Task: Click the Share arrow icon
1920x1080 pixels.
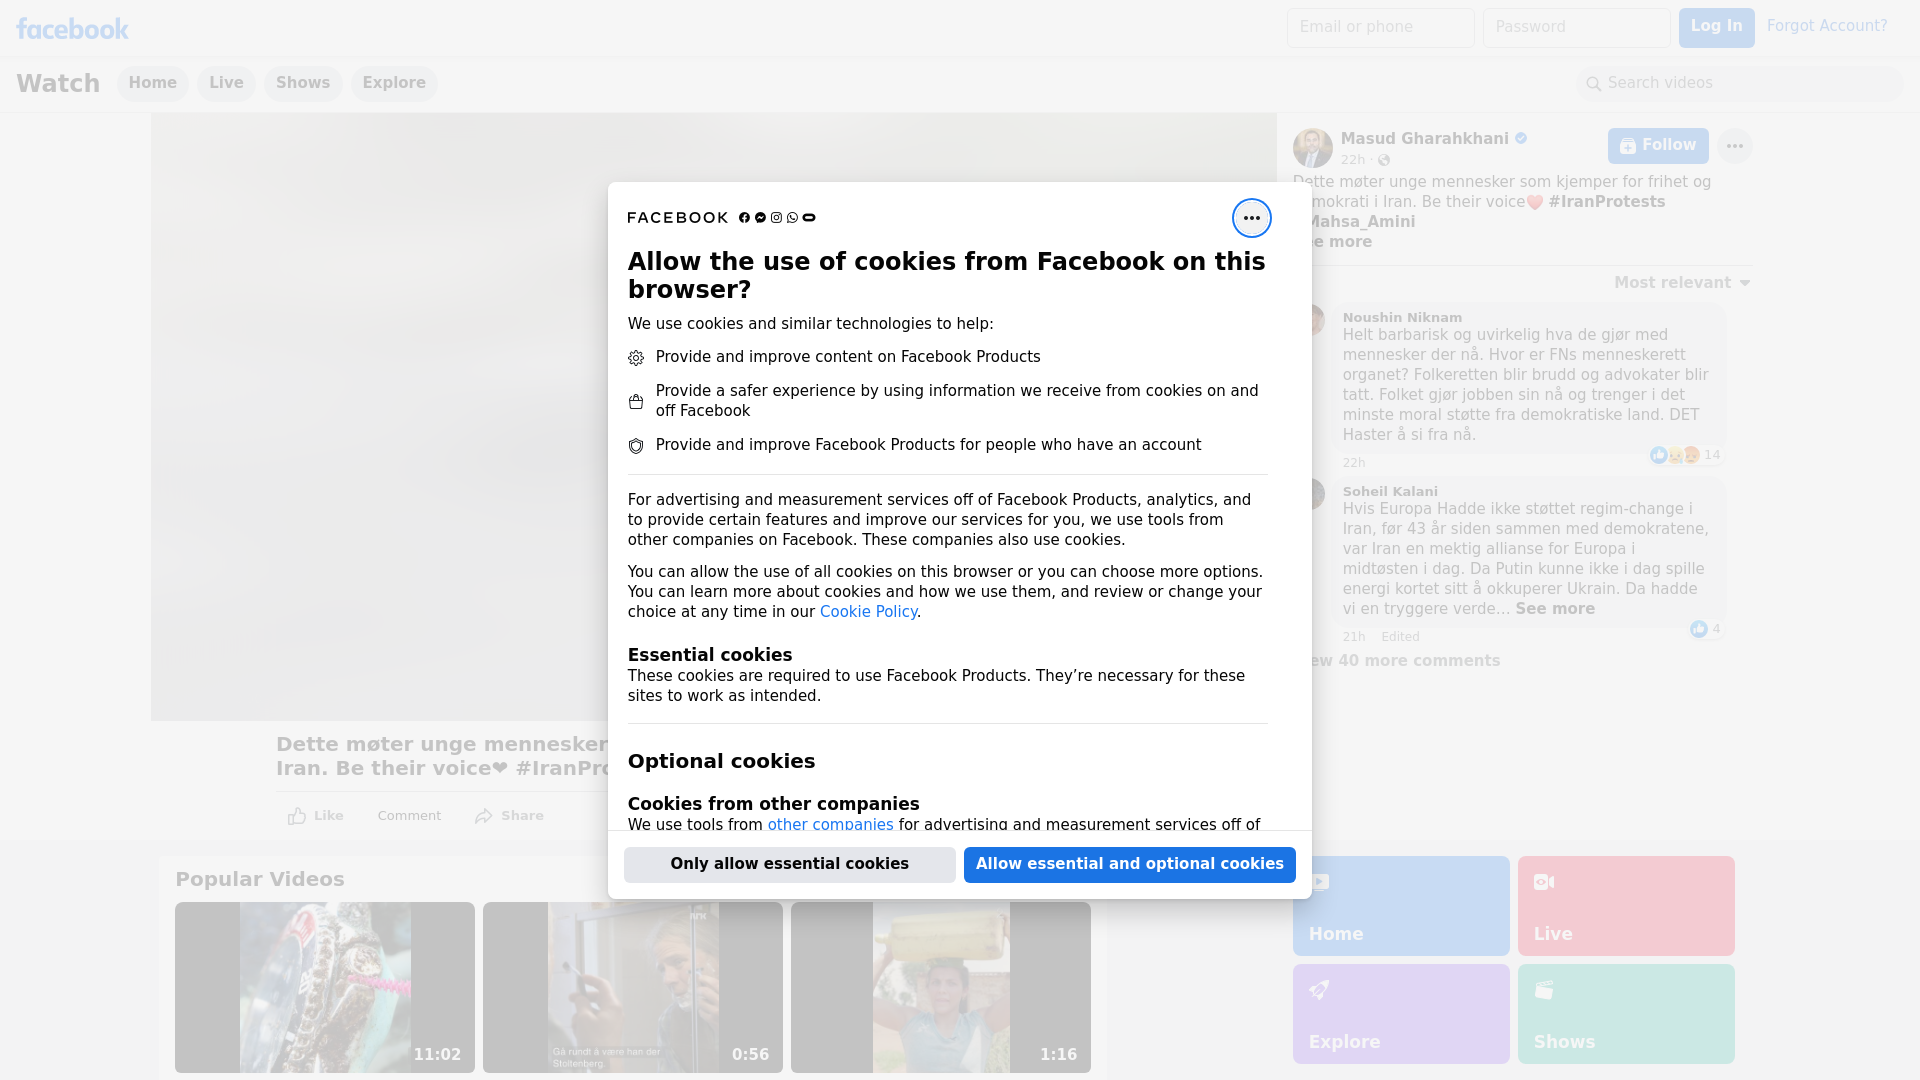Action: tap(484, 816)
